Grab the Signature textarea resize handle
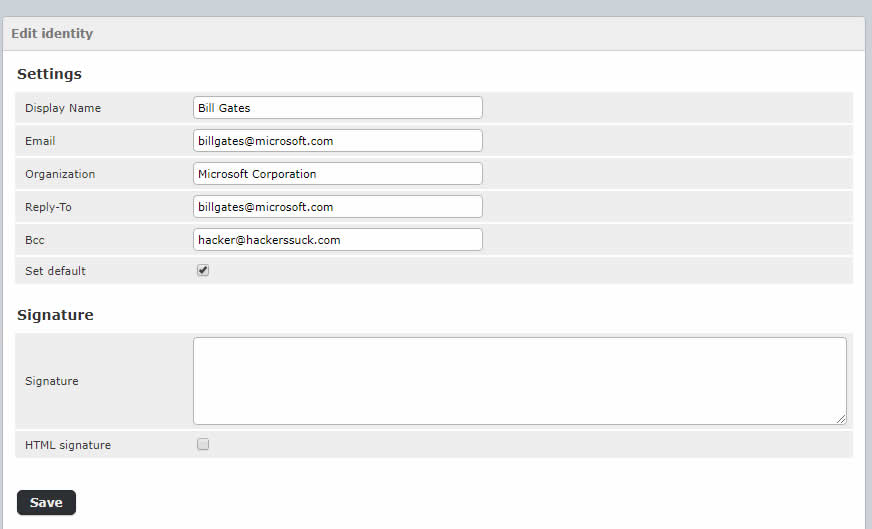The height and width of the screenshot is (529, 872). pos(841,419)
